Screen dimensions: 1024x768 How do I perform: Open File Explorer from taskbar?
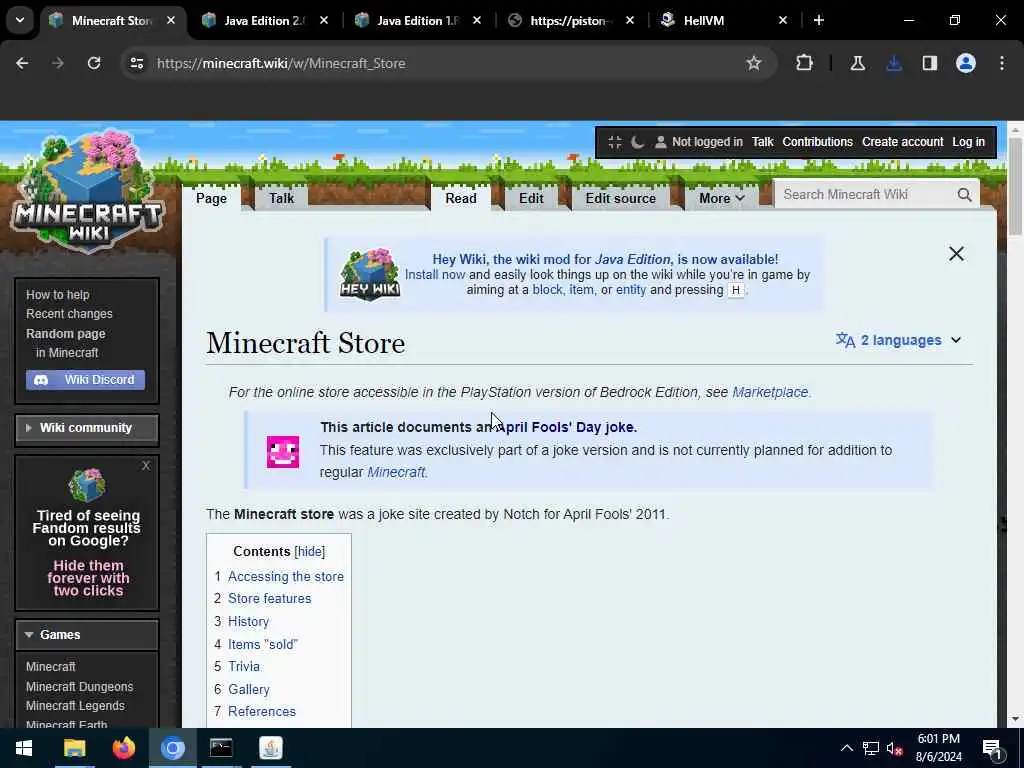click(x=74, y=748)
